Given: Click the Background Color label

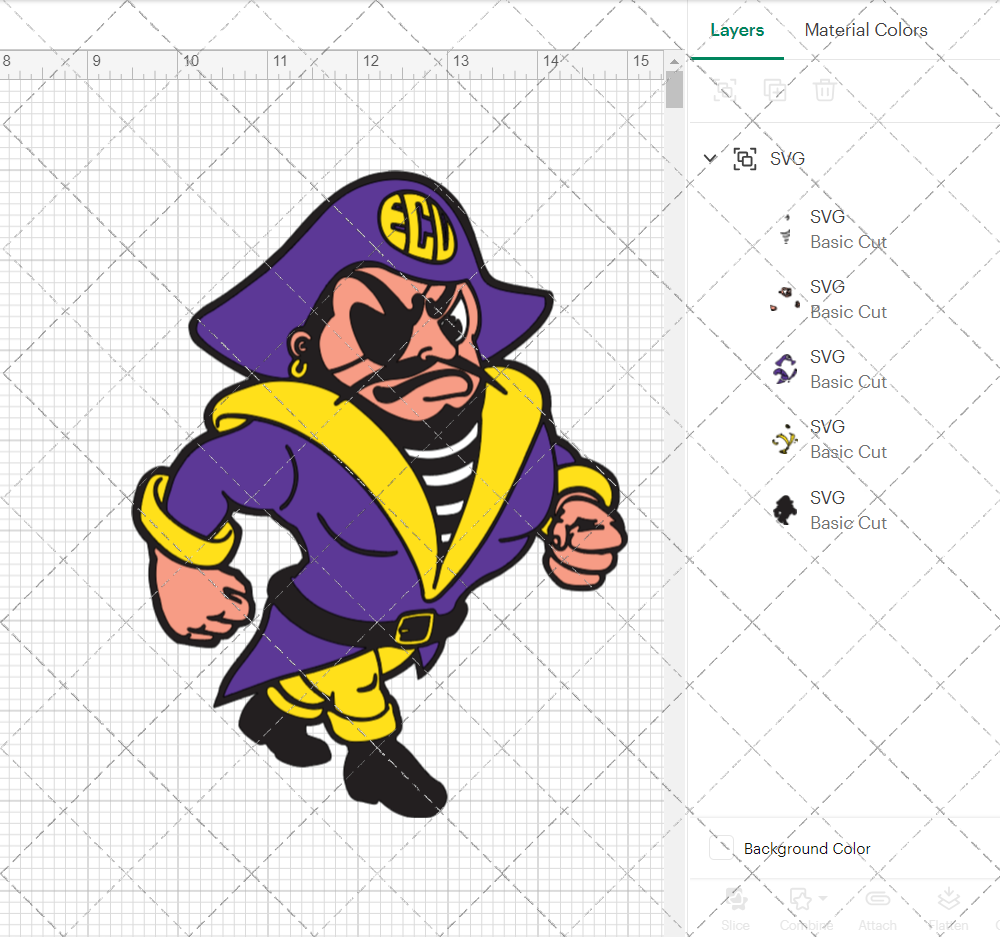Looking at the screenshot, I should point(807,848).
